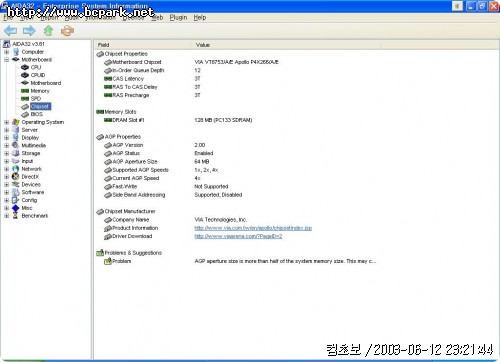Click the Back arrow toolbar icon
Screen dimensions: 500x362
coord(10,31)
